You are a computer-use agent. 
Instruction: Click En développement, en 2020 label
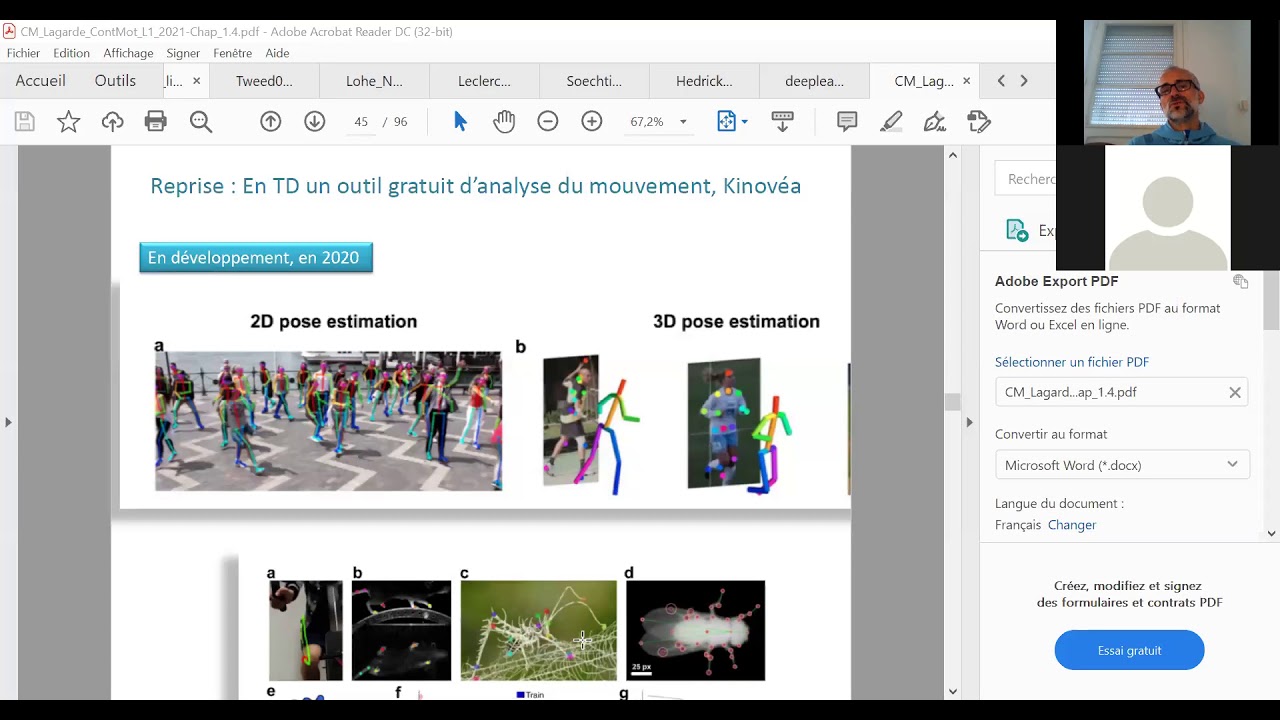(255, 258)
